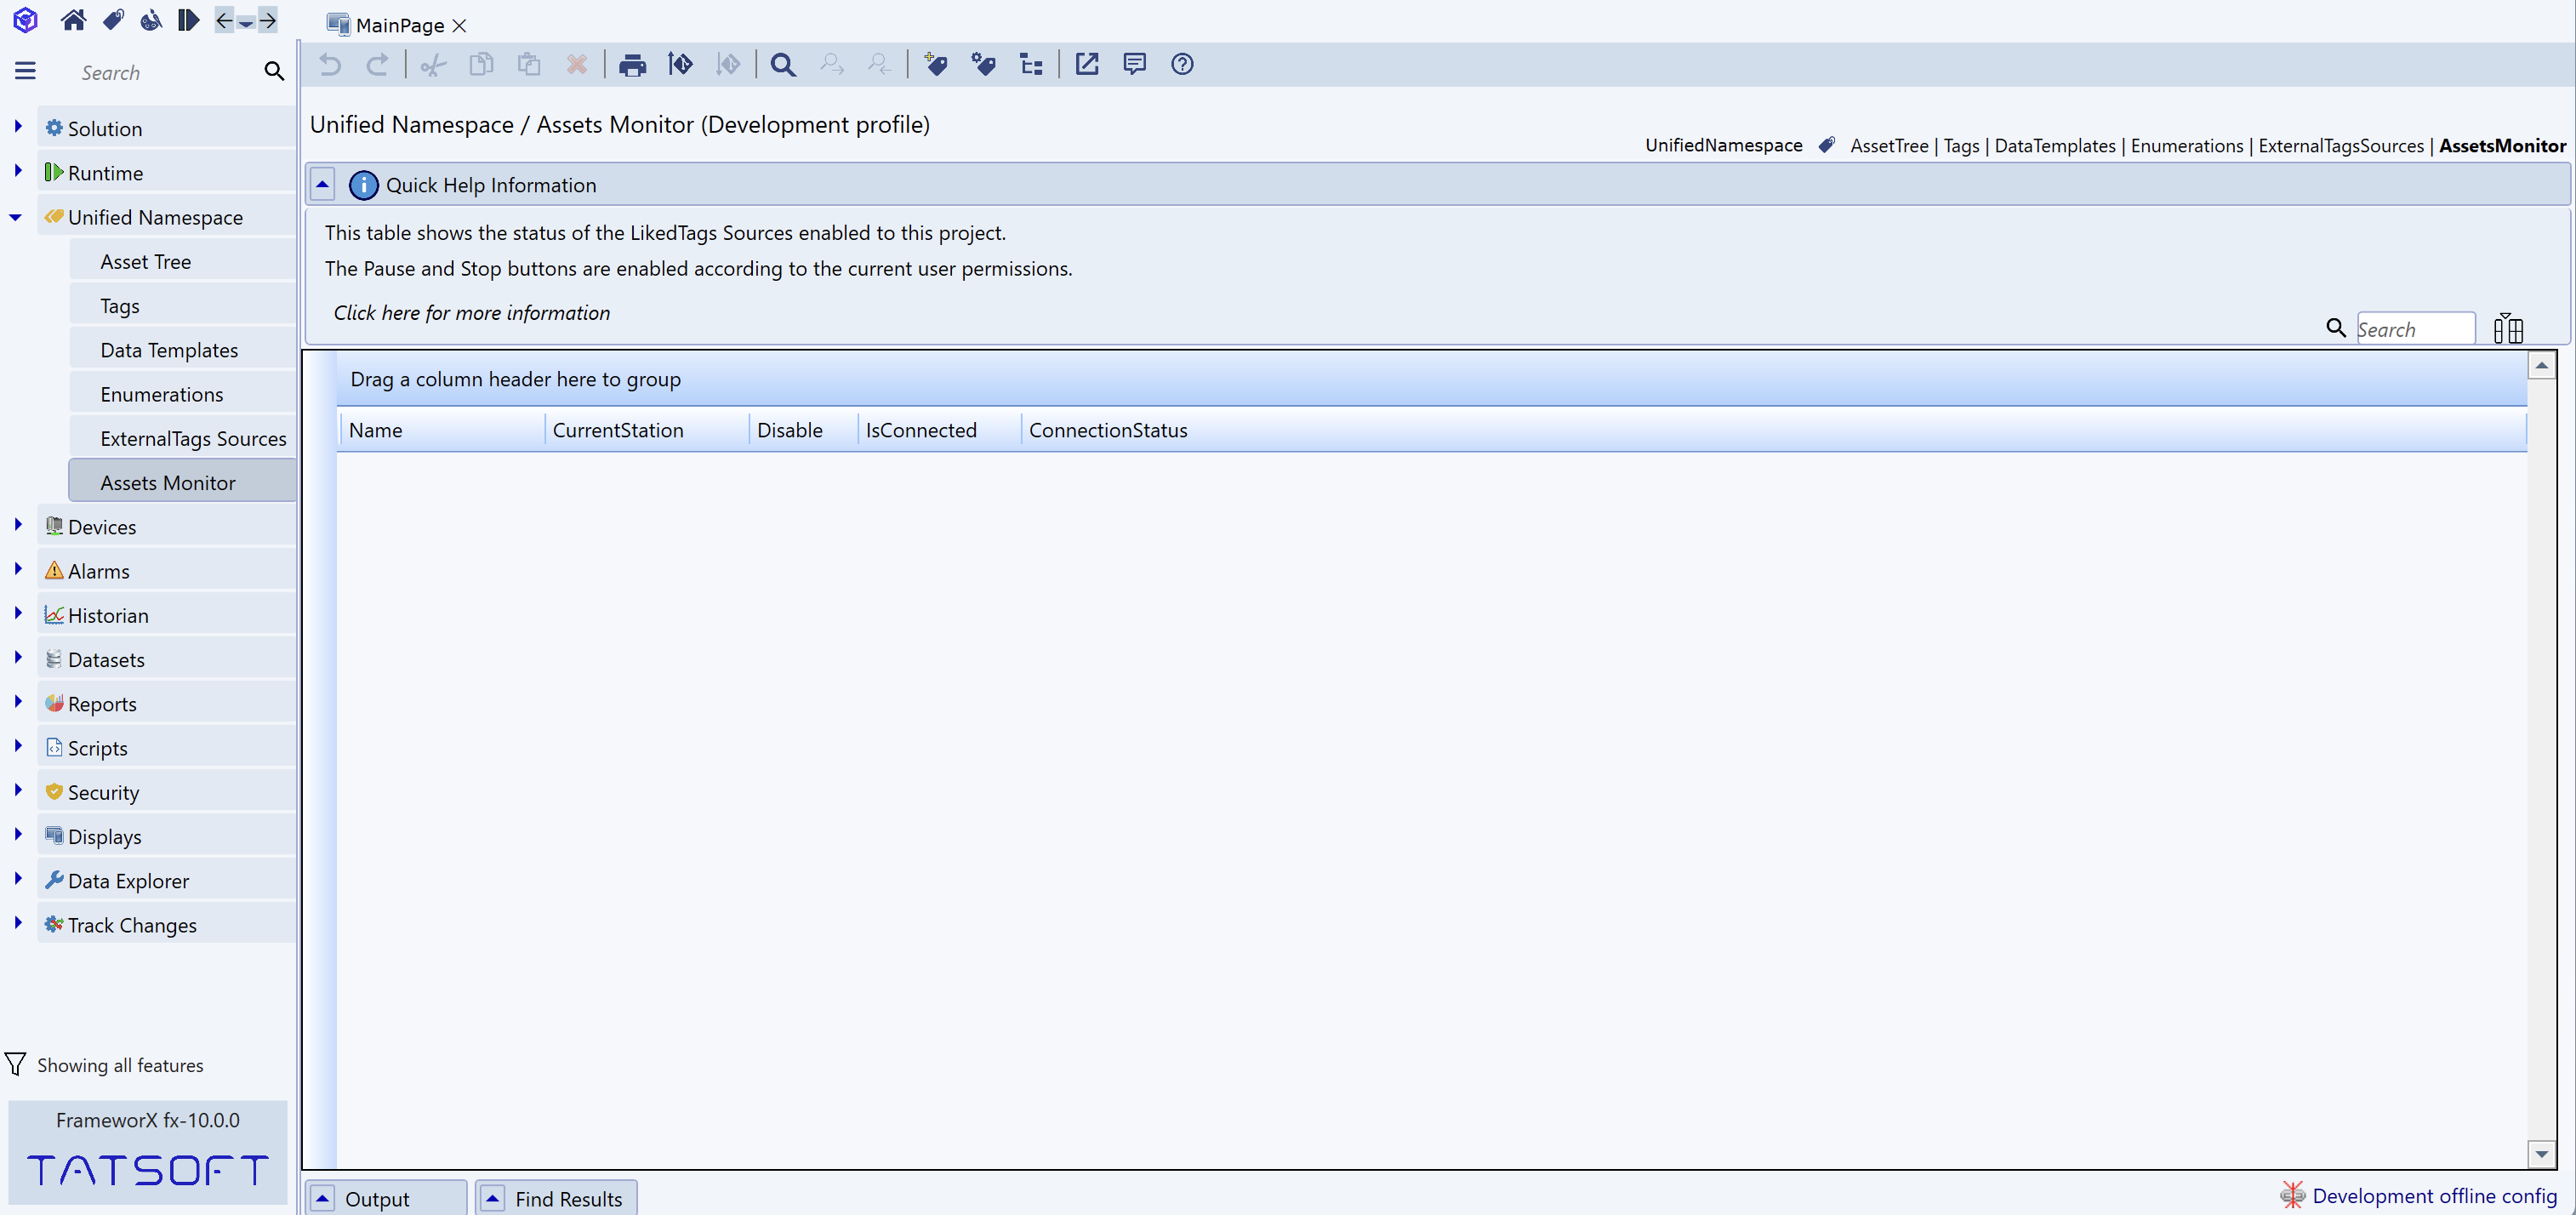
Task: Click the comment bubble toolbar icon
Action: [1134, 65]
